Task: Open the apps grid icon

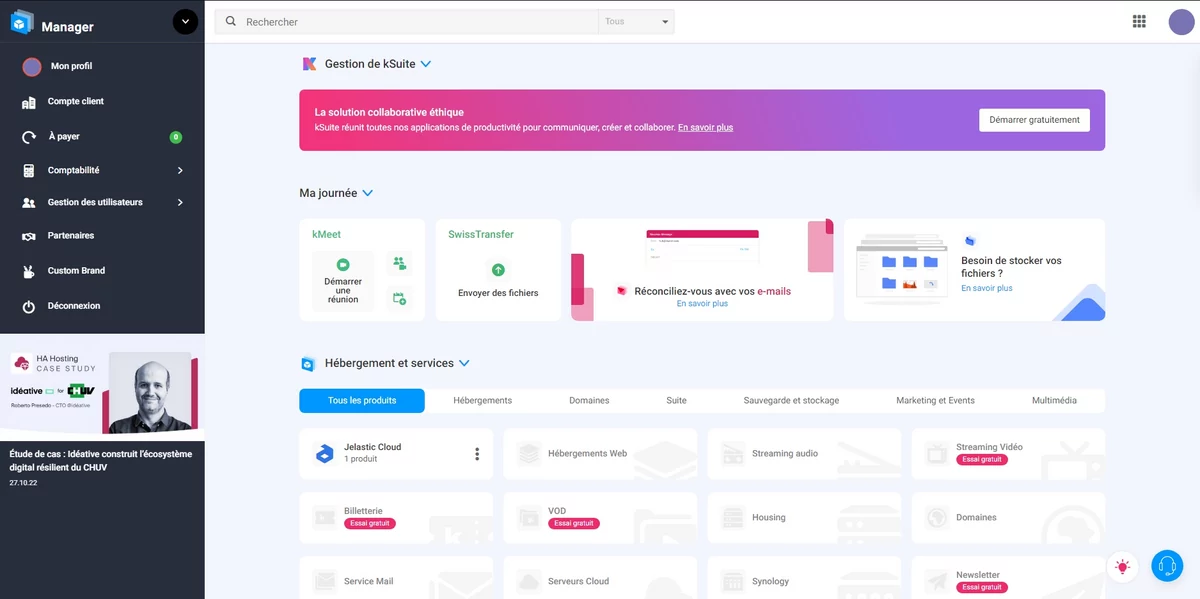Action: 1139,21
